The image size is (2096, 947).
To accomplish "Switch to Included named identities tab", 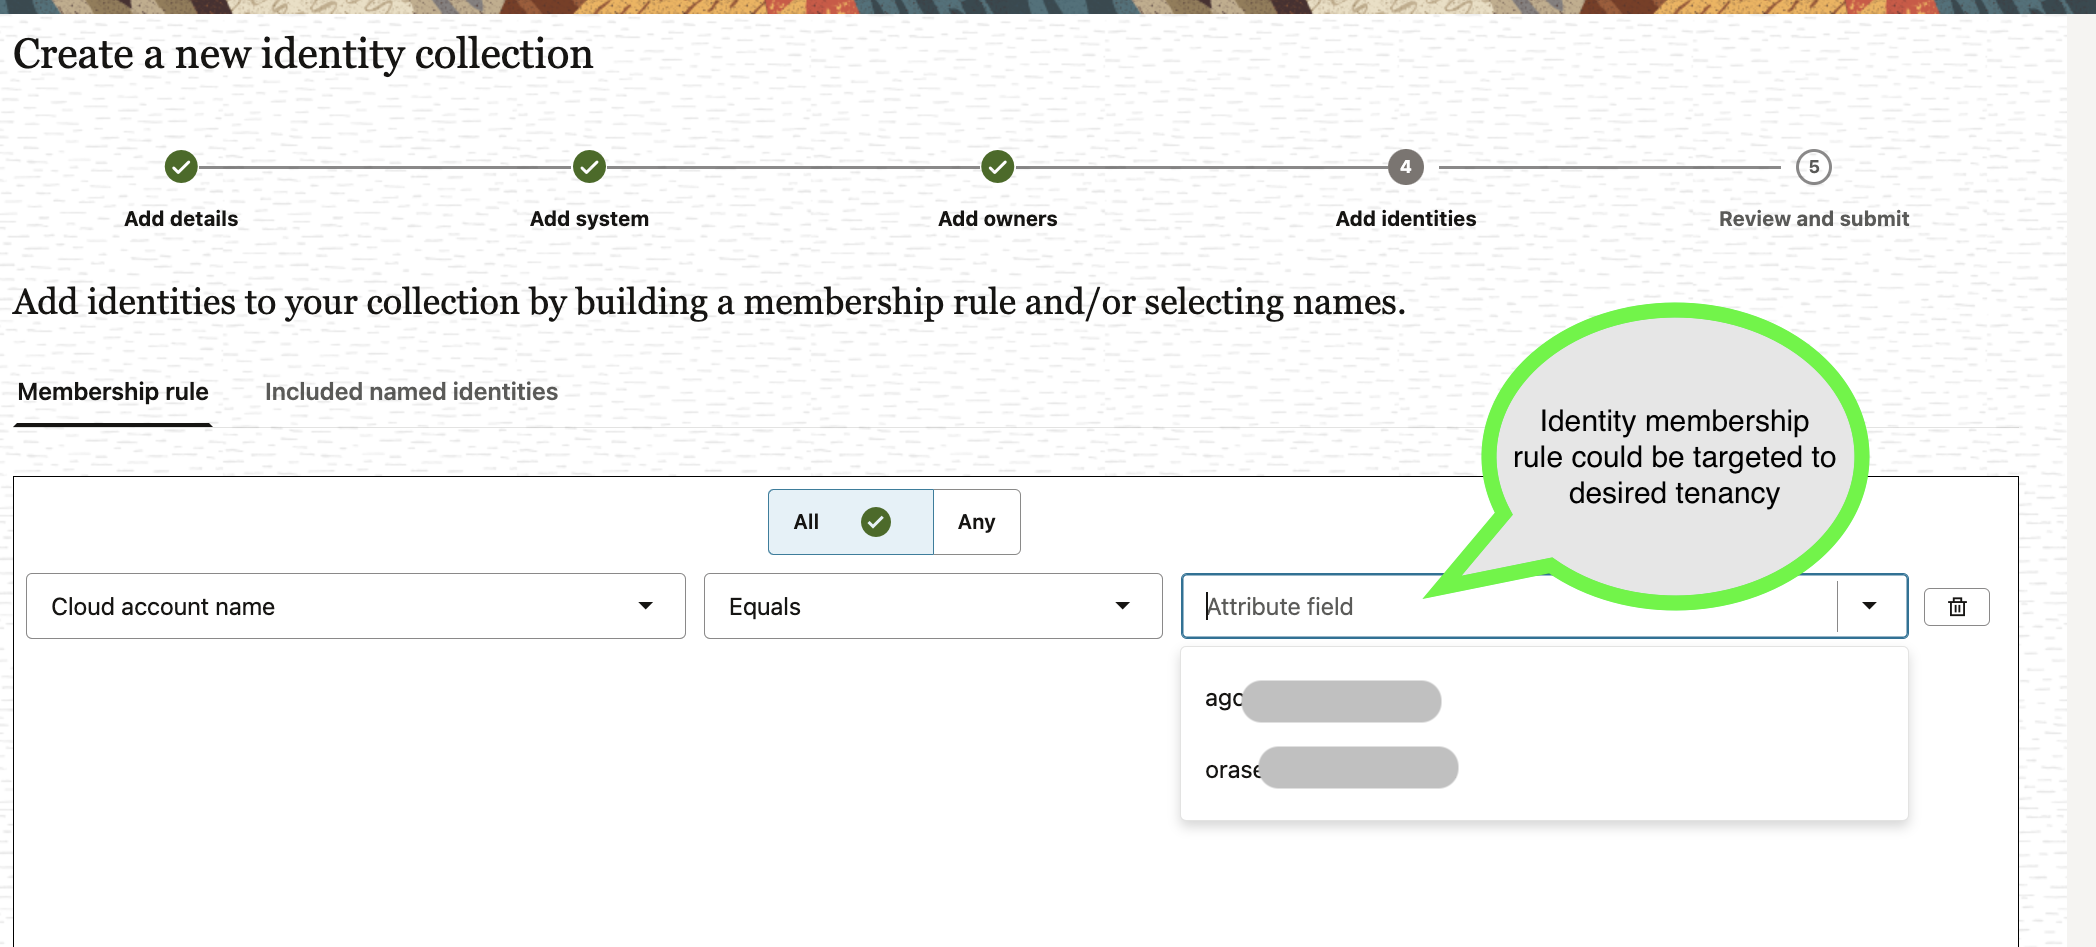I will [411, 392].
